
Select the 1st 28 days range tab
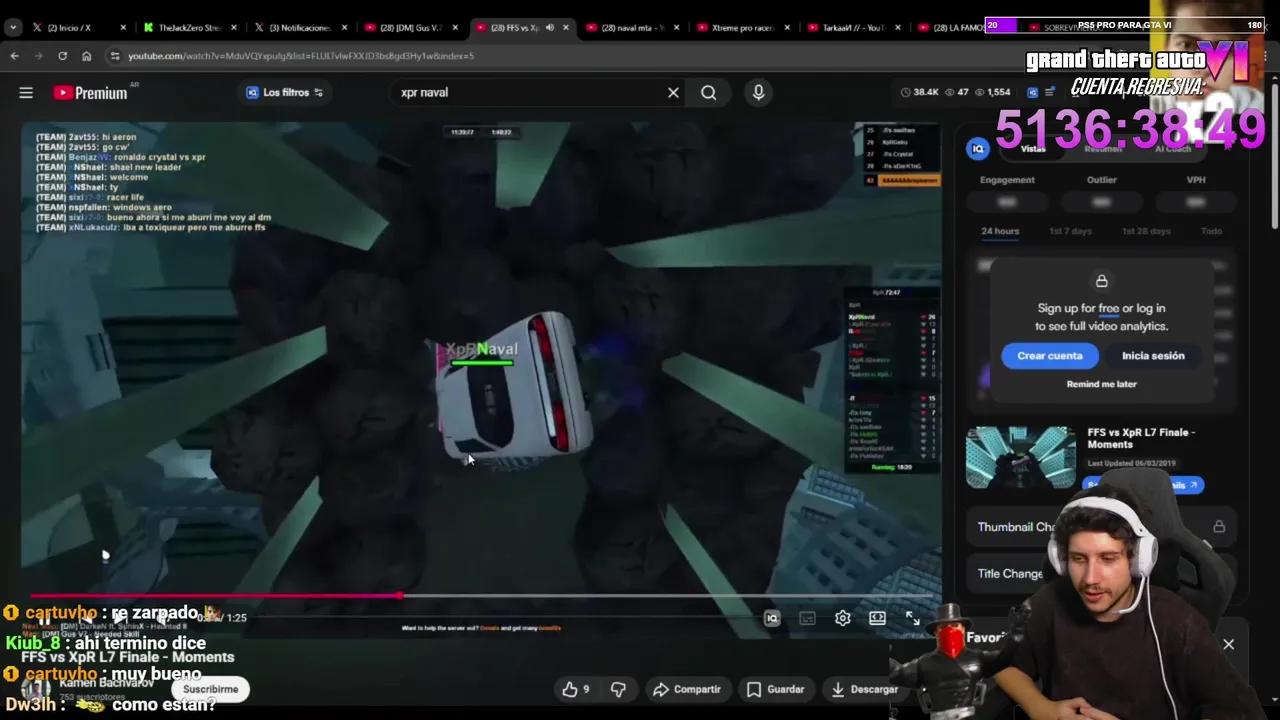tap(1146, 231)
